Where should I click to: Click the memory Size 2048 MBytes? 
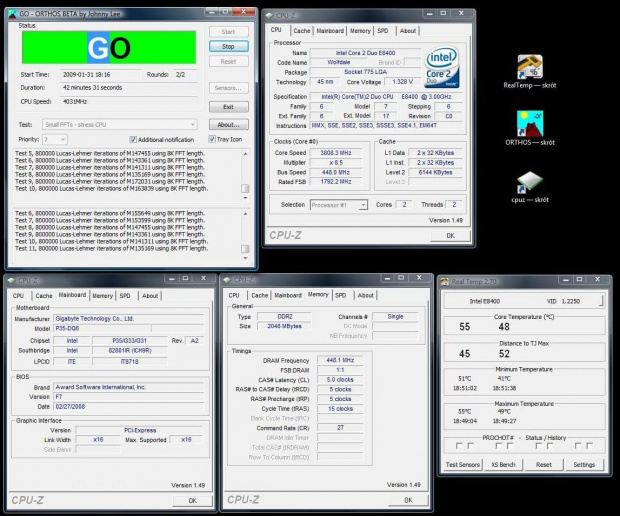(284, 326)
